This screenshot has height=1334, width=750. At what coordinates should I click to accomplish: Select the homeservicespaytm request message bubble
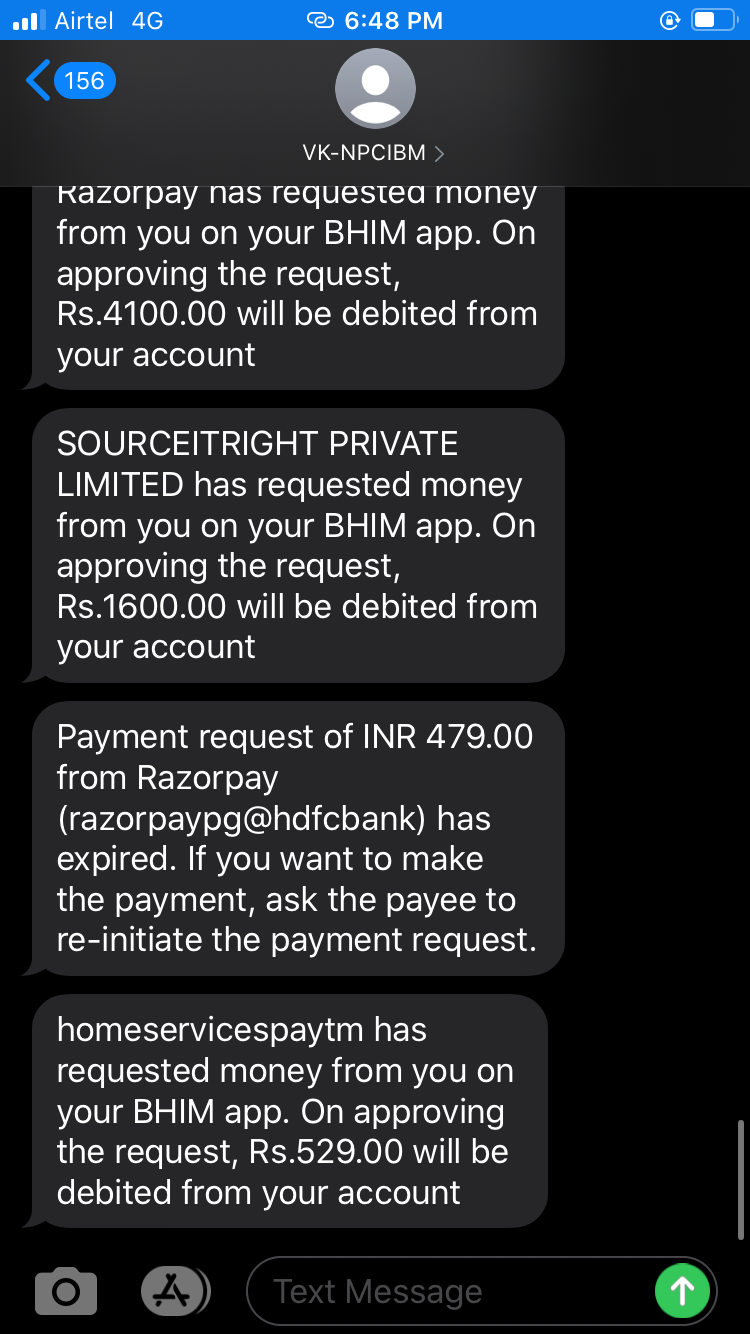pos(290,1111)
